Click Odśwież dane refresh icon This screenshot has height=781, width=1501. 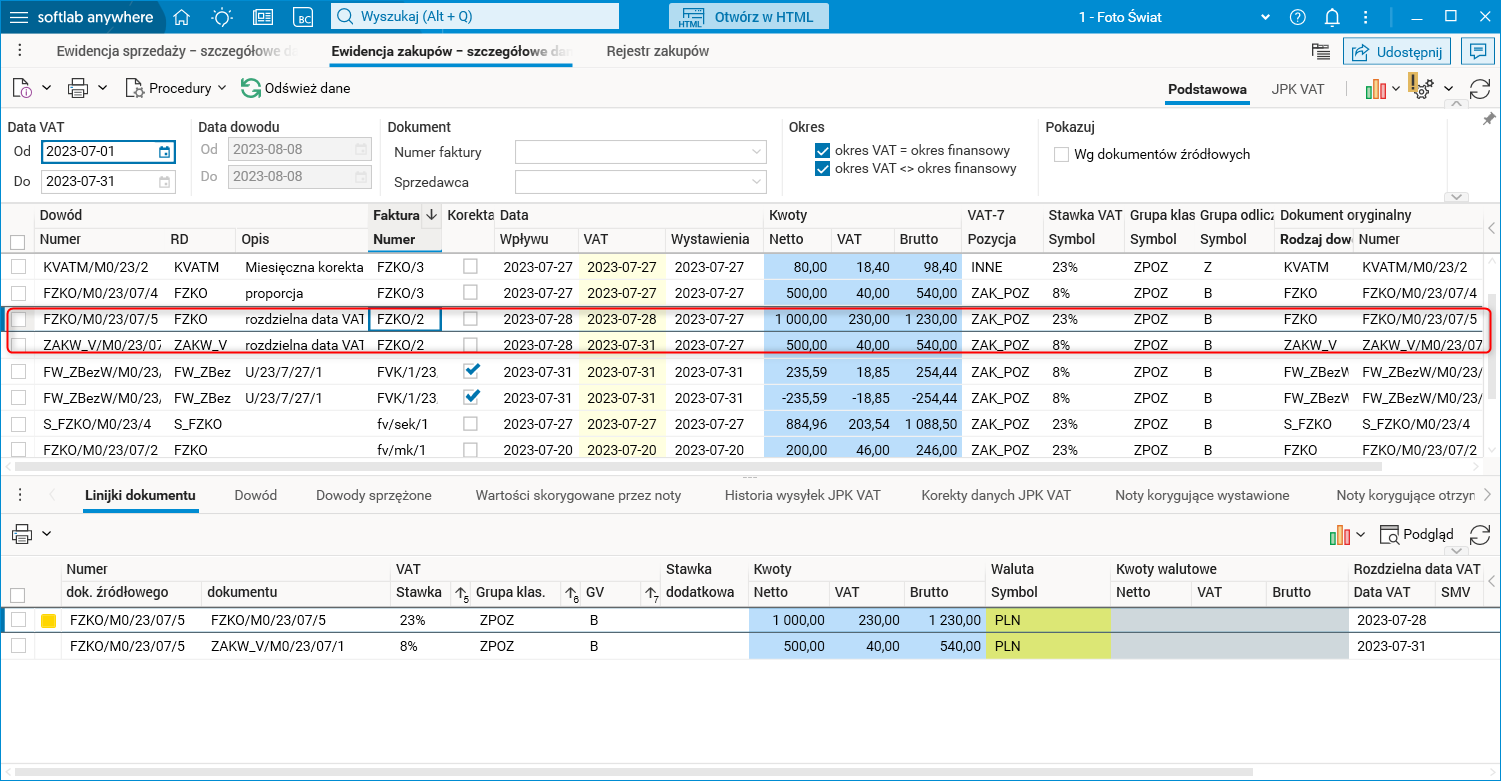tap(250, 88)
